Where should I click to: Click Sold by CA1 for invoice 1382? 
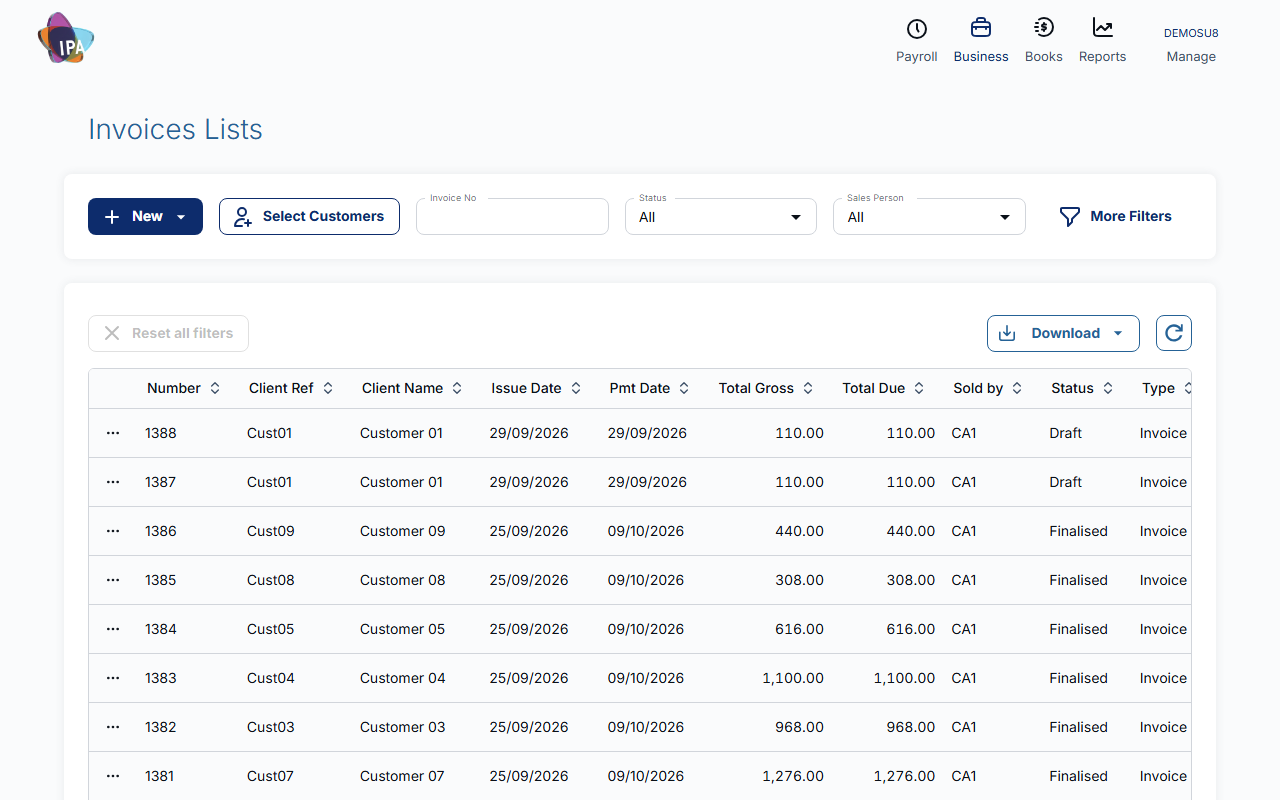click(964, 727)
